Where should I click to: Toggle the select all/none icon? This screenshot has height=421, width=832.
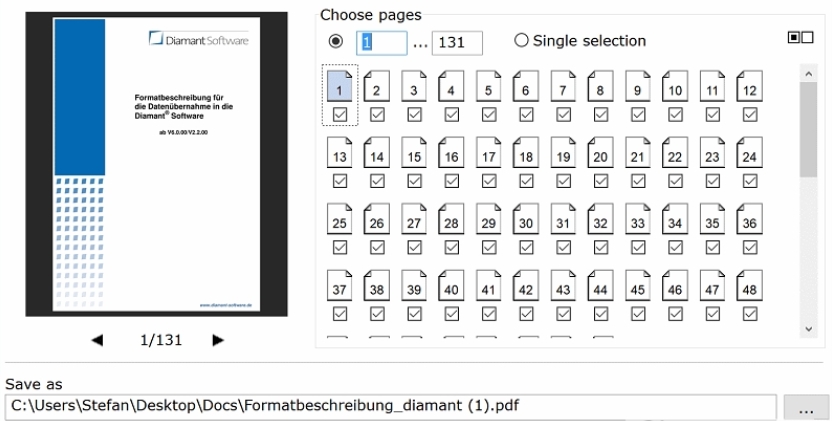801,37
